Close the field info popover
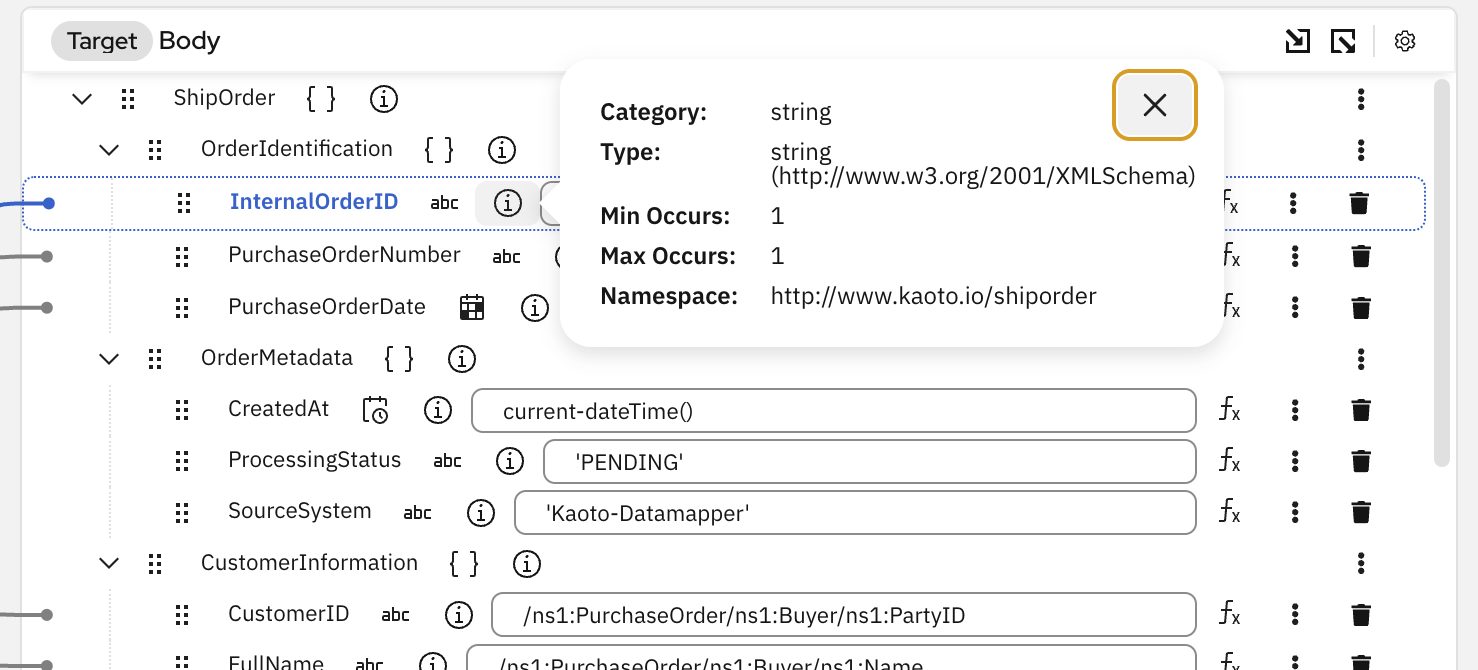This screenshot has width=1478, height=670. [x=1155, y=105]
